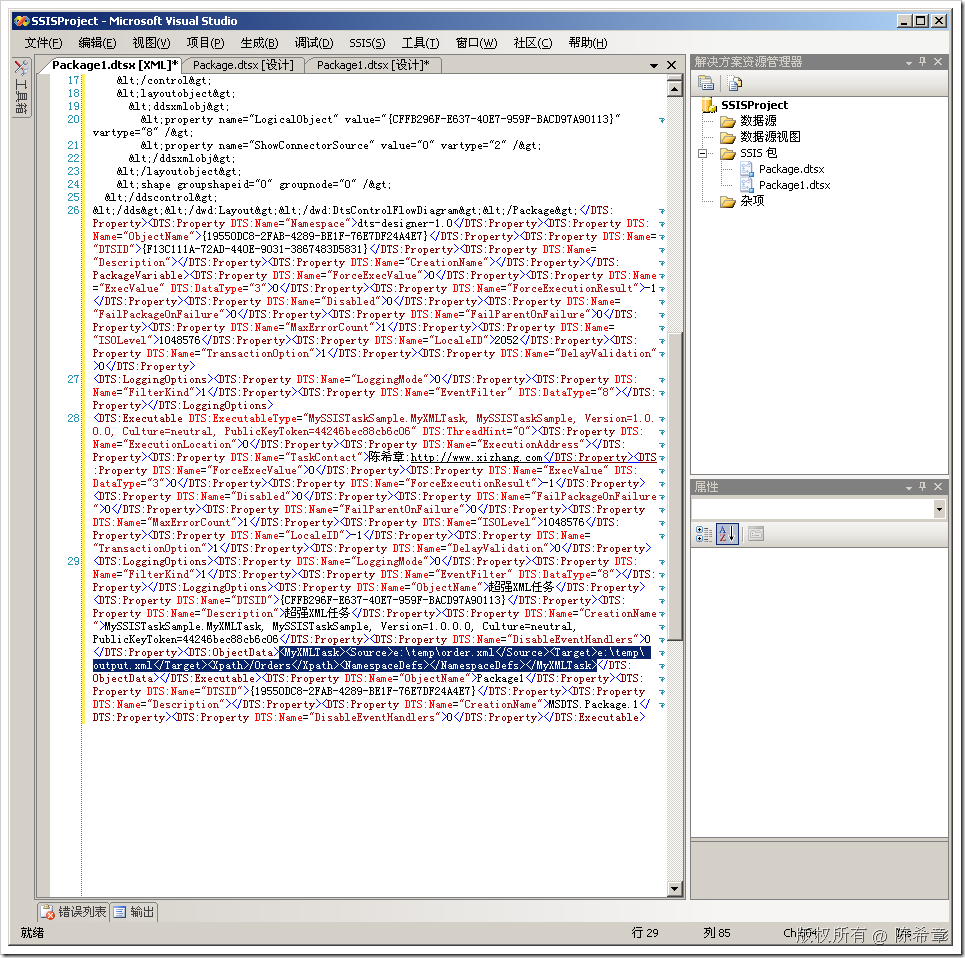
Task: Select the SSIS 包 folder
Action: pyautogui.click(x=758, y=153)
